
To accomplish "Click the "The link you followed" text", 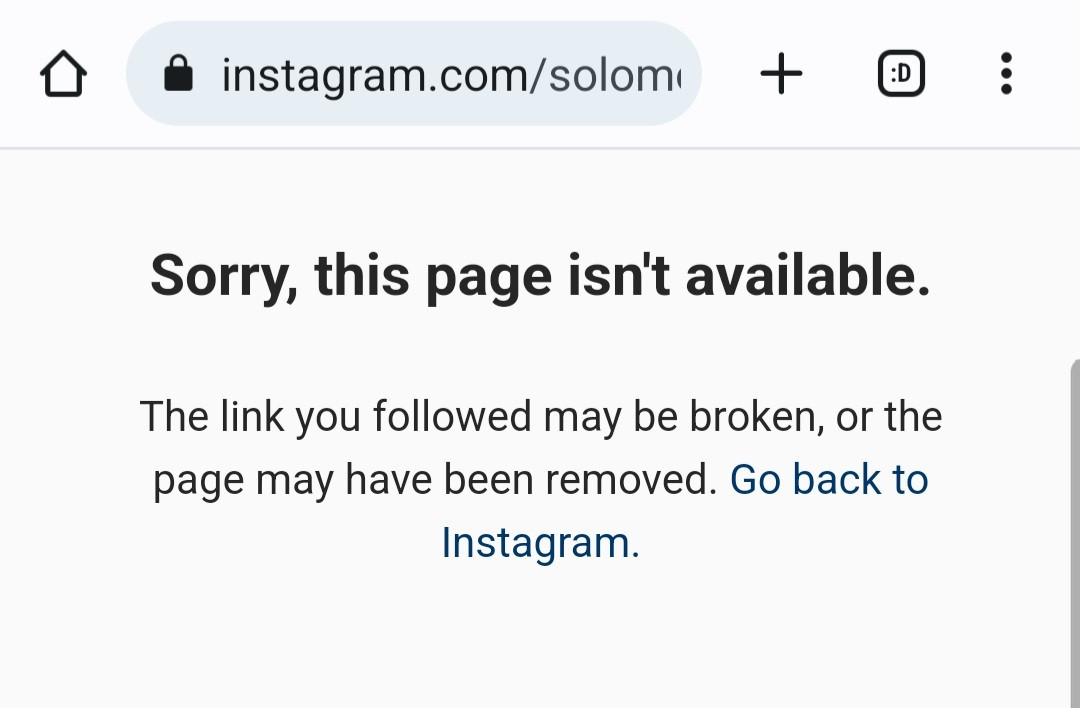I will pyautogui.click(x=336, y=417).
